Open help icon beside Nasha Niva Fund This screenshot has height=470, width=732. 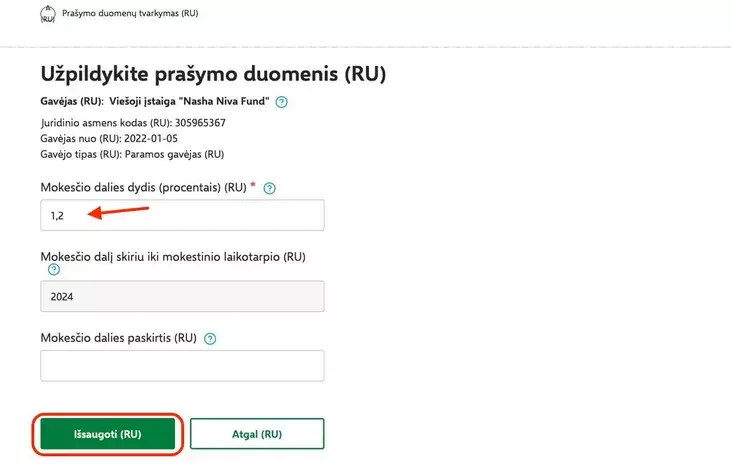(282, 102)
